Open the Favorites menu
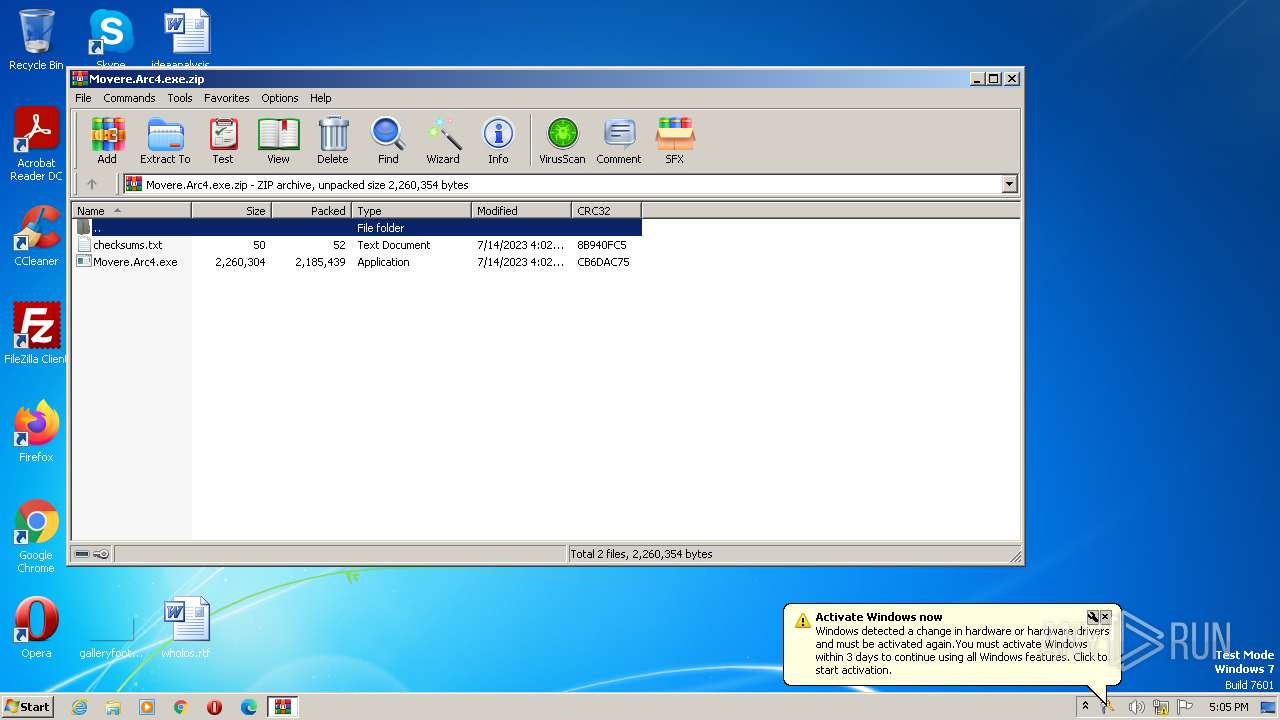Screen dimensions: 1280x720 pos(227,98)
